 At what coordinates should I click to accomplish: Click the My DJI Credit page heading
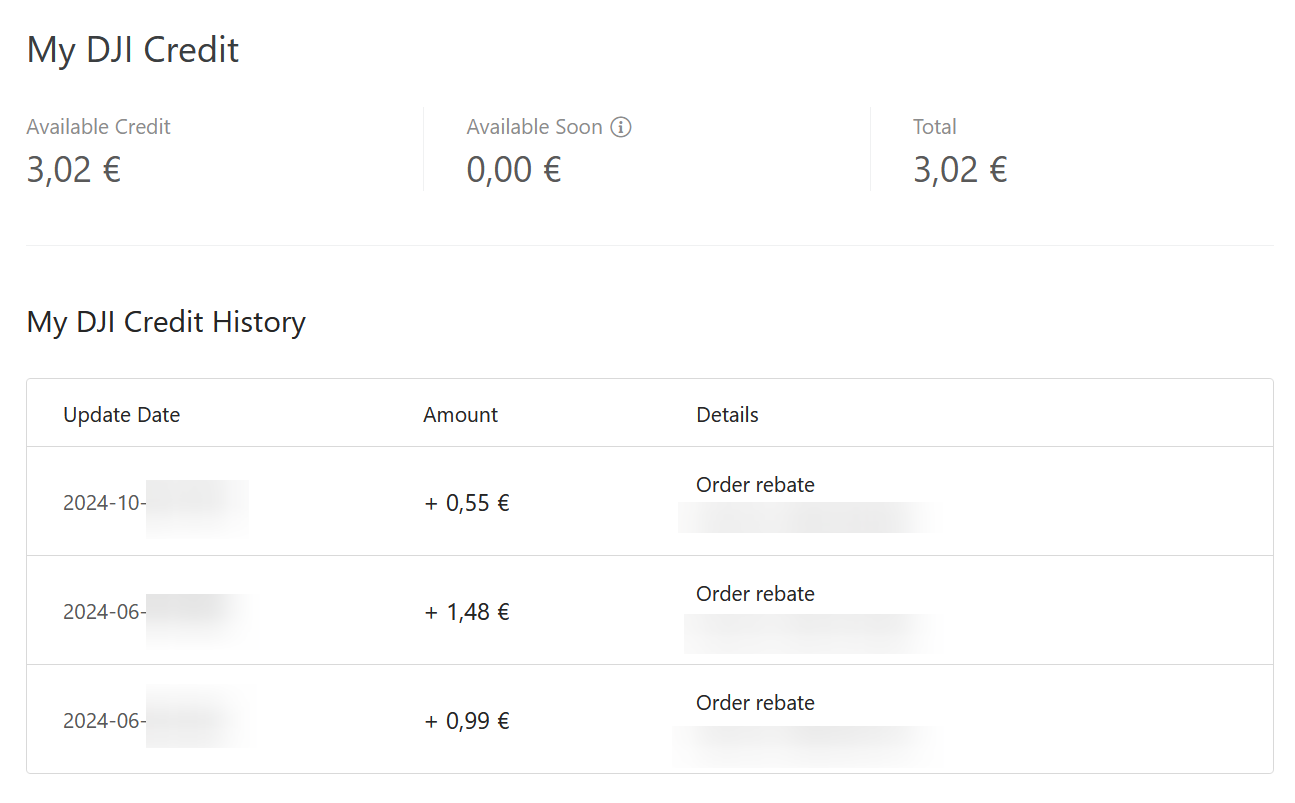coord(133,50)
